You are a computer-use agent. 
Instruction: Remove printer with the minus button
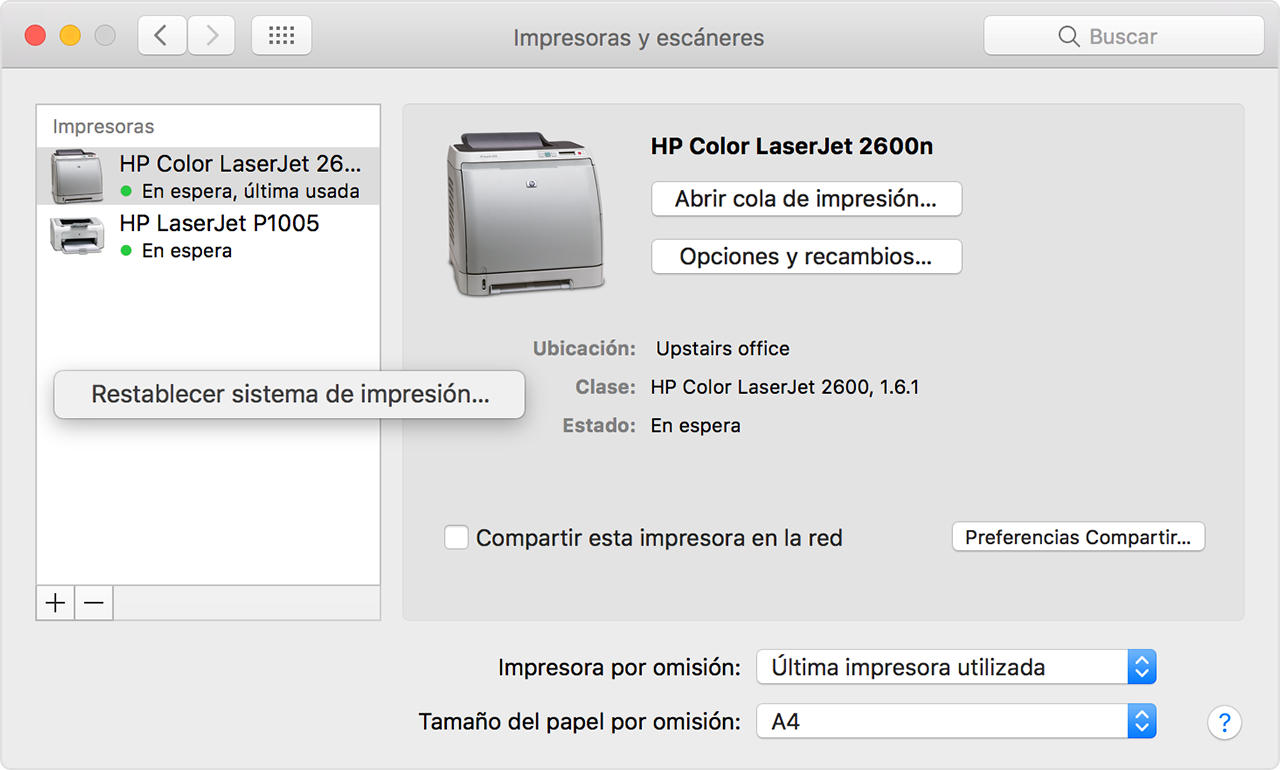pos(94,603)
